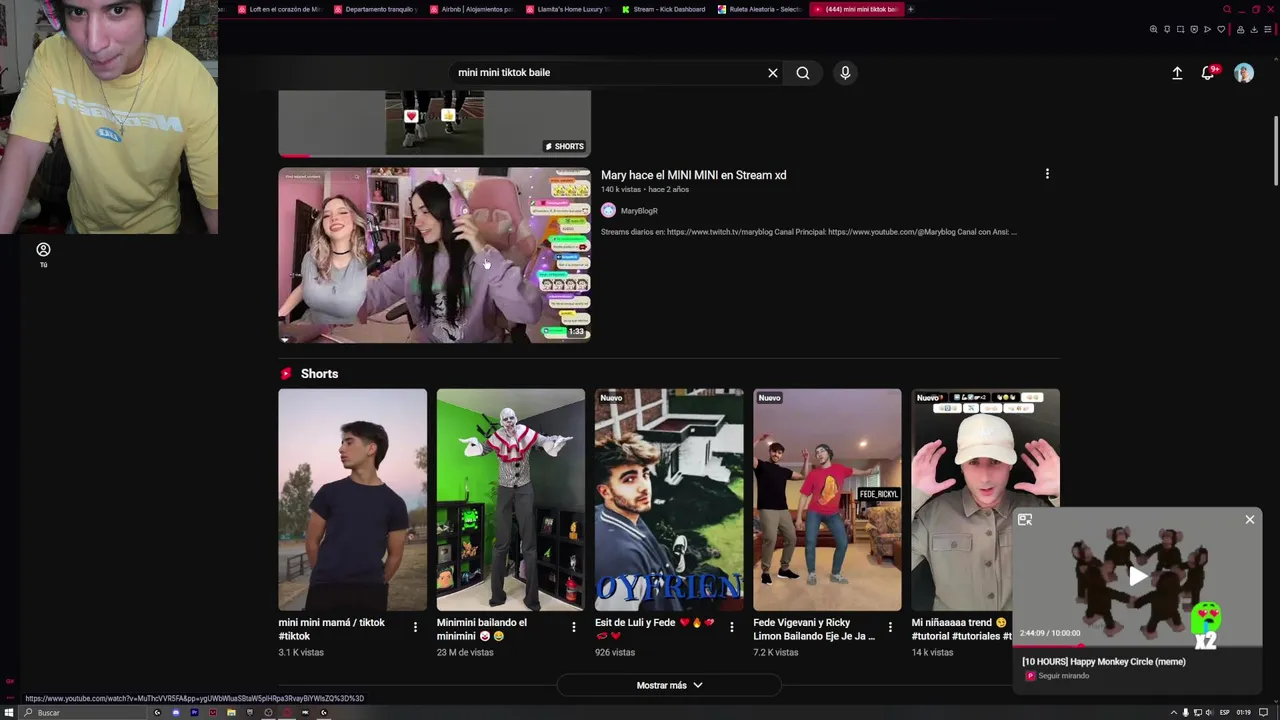Image resolution: width=1280 pixels, height=720 pixels.
Task: Open the Windows notification center icon
Action: 1264,712
